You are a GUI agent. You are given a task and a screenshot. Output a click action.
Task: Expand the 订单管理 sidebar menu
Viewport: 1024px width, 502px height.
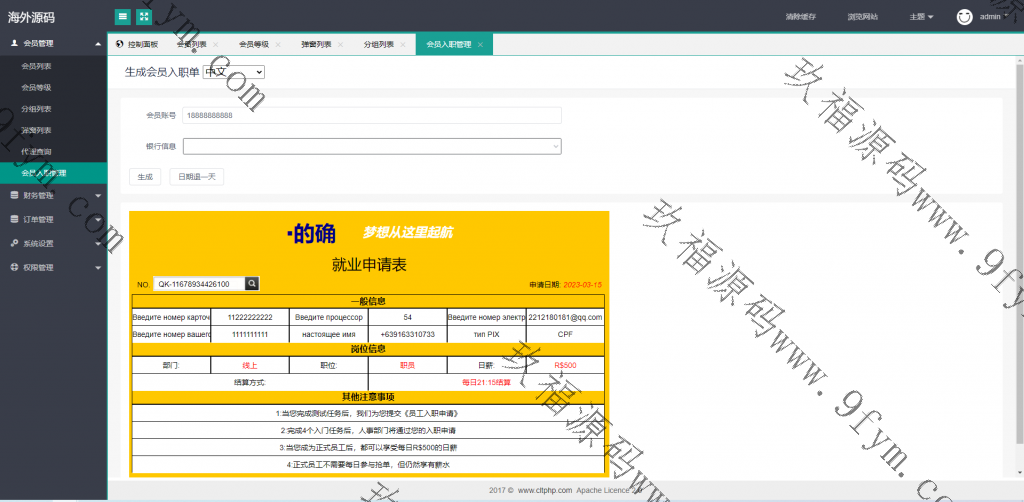[x=53, y=219]
